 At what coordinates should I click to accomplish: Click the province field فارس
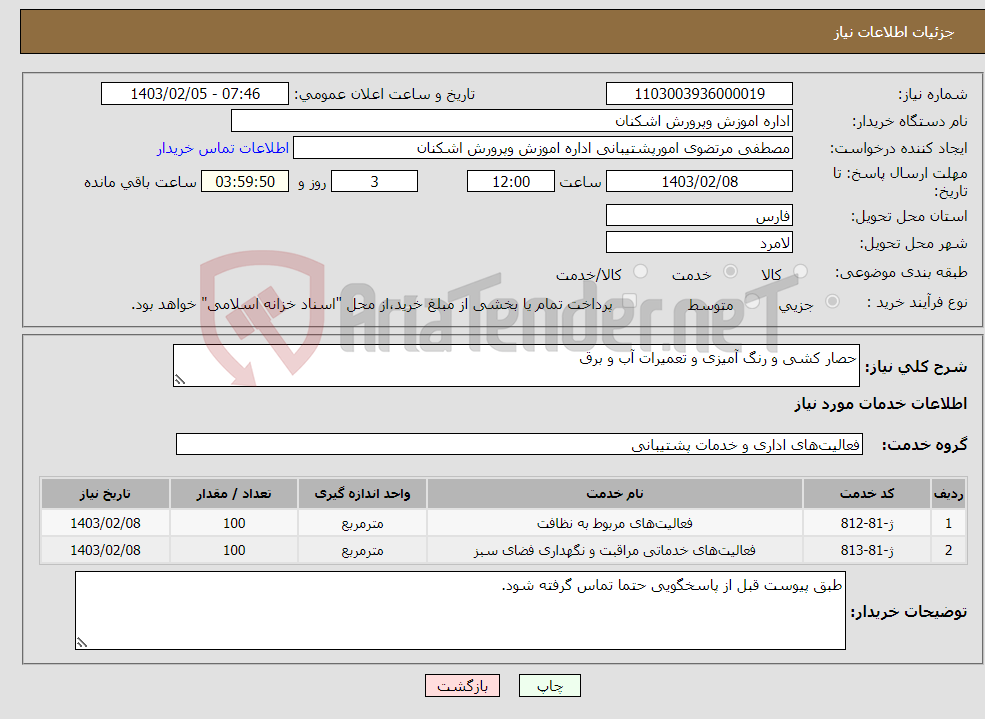(x=699, y=215)
